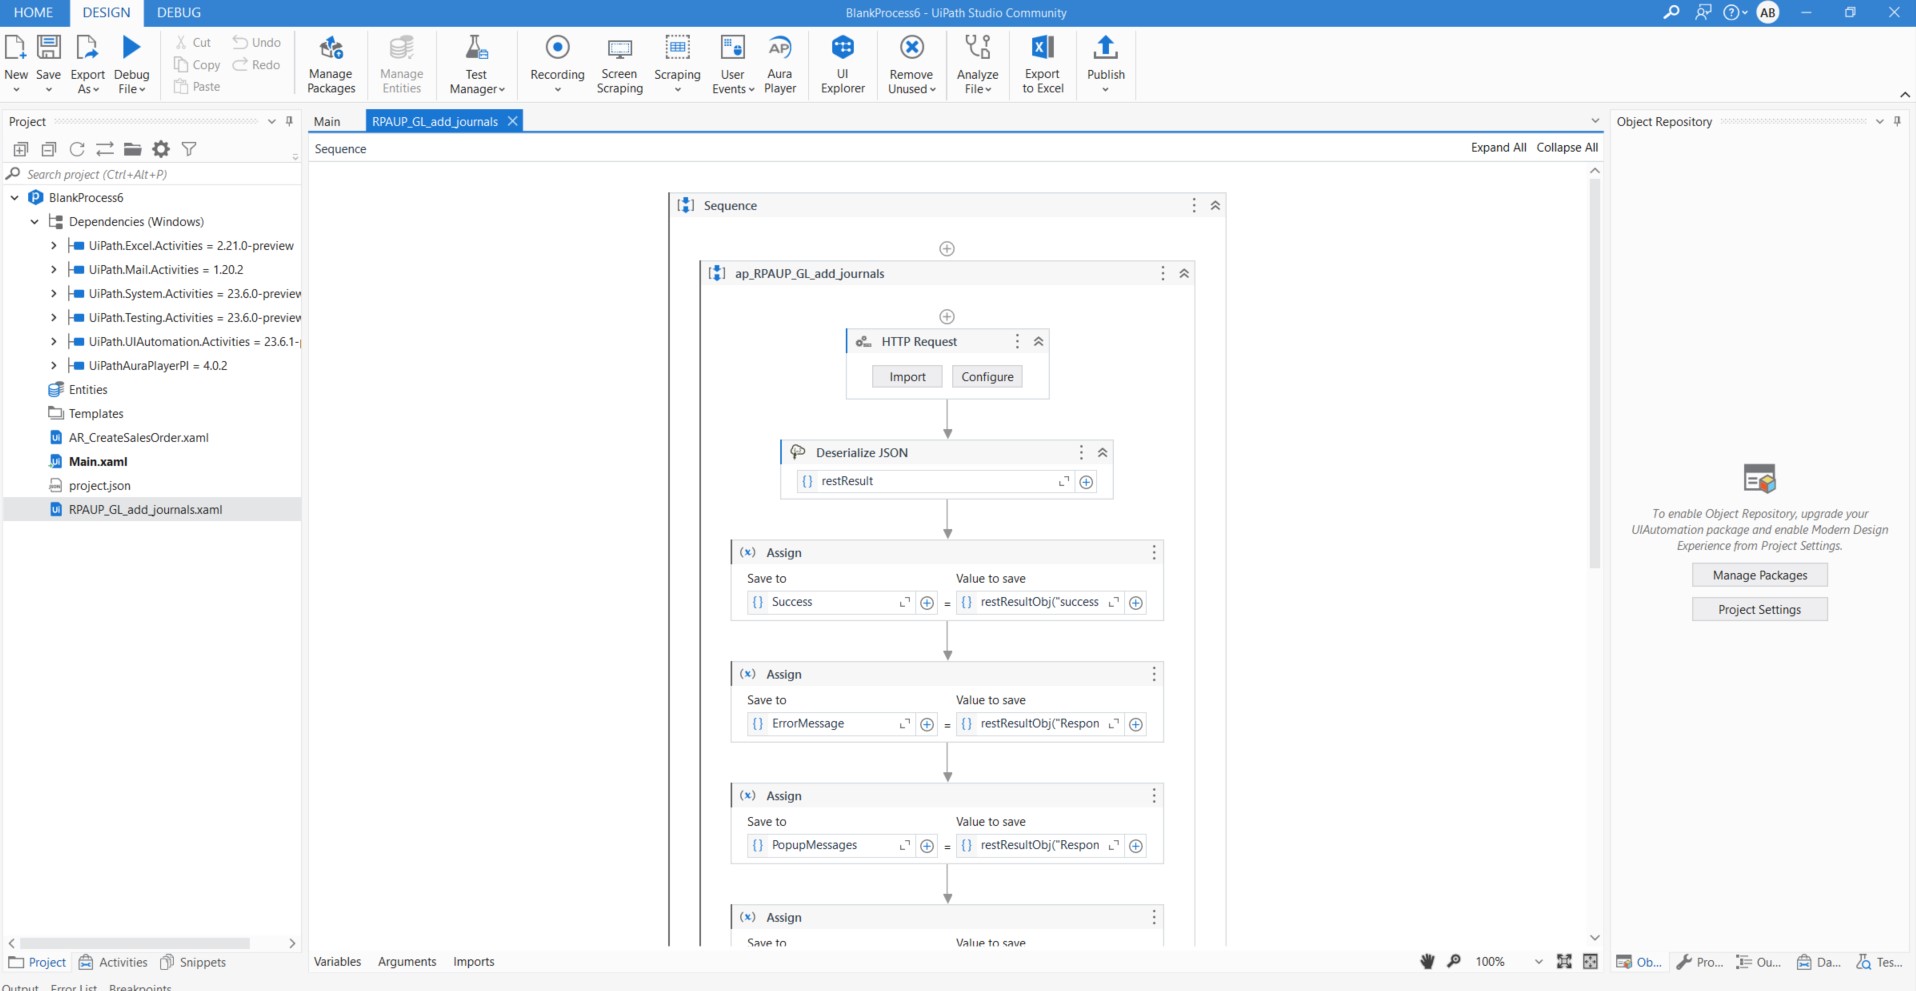
Task: Click Expand All link
Action: point(1498,147)
